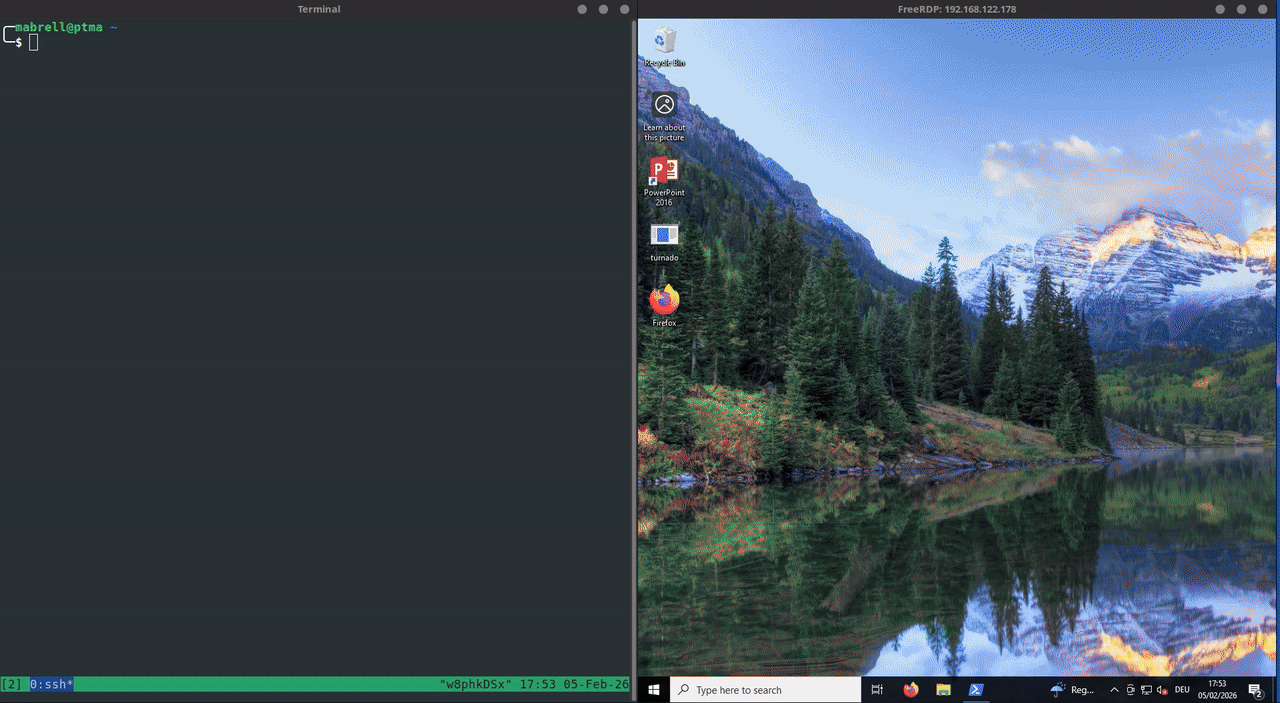Image resolution: width=1280 pixels, height=703 pixels.
Task: Open the DEU input language selector
Action: [x=1182, y=690]
